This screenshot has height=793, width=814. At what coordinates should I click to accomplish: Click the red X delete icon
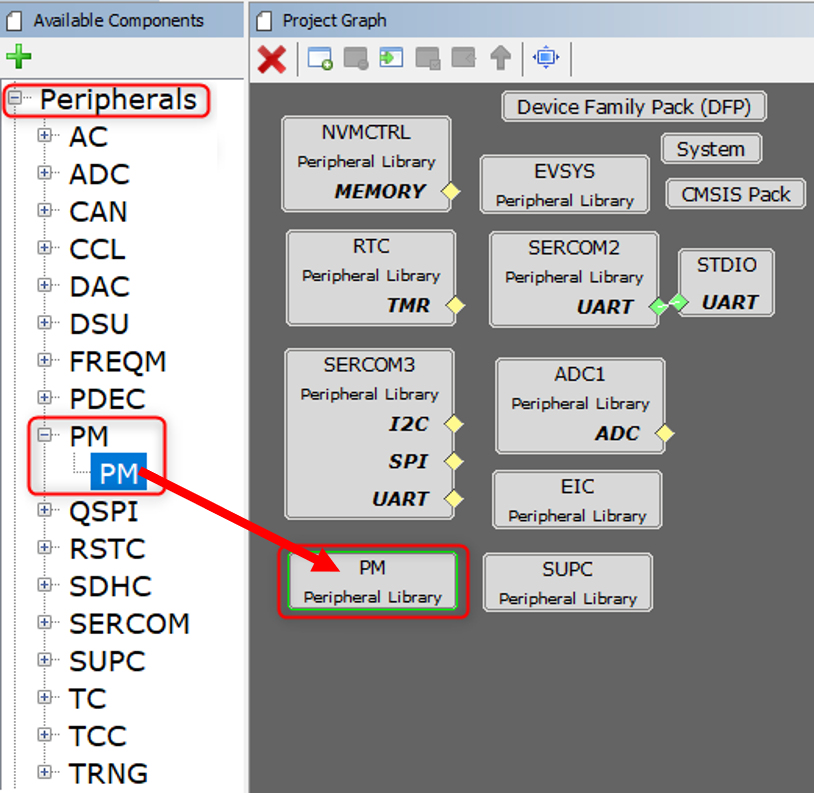point(271,59)
